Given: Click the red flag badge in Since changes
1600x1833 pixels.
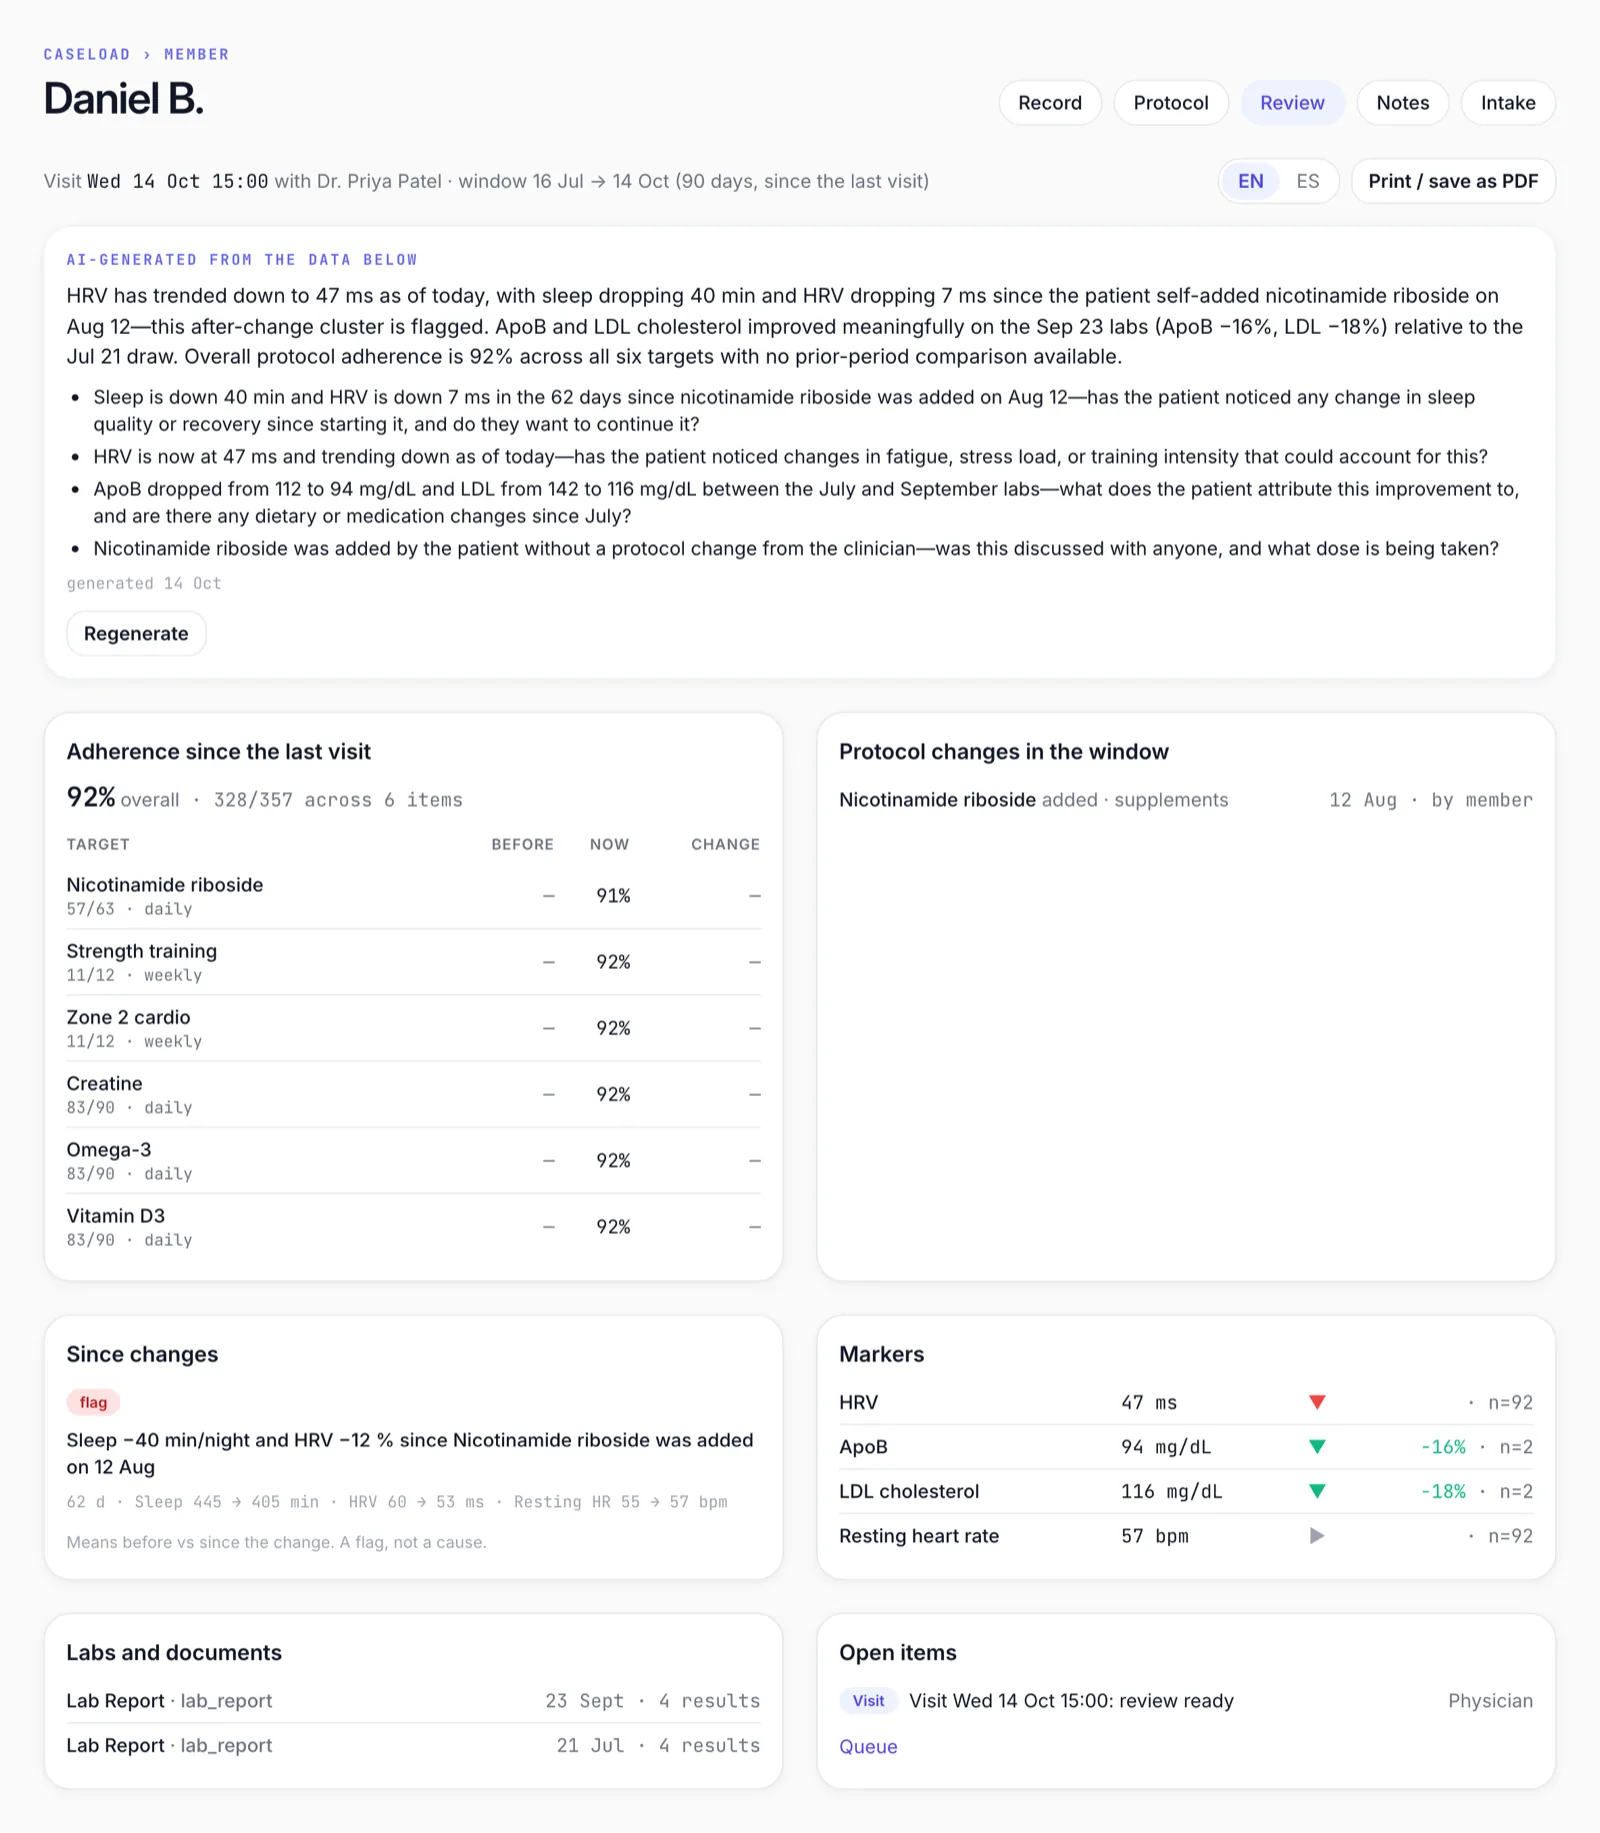Looking at the screenshot, I should click(x=93, y=1402).
